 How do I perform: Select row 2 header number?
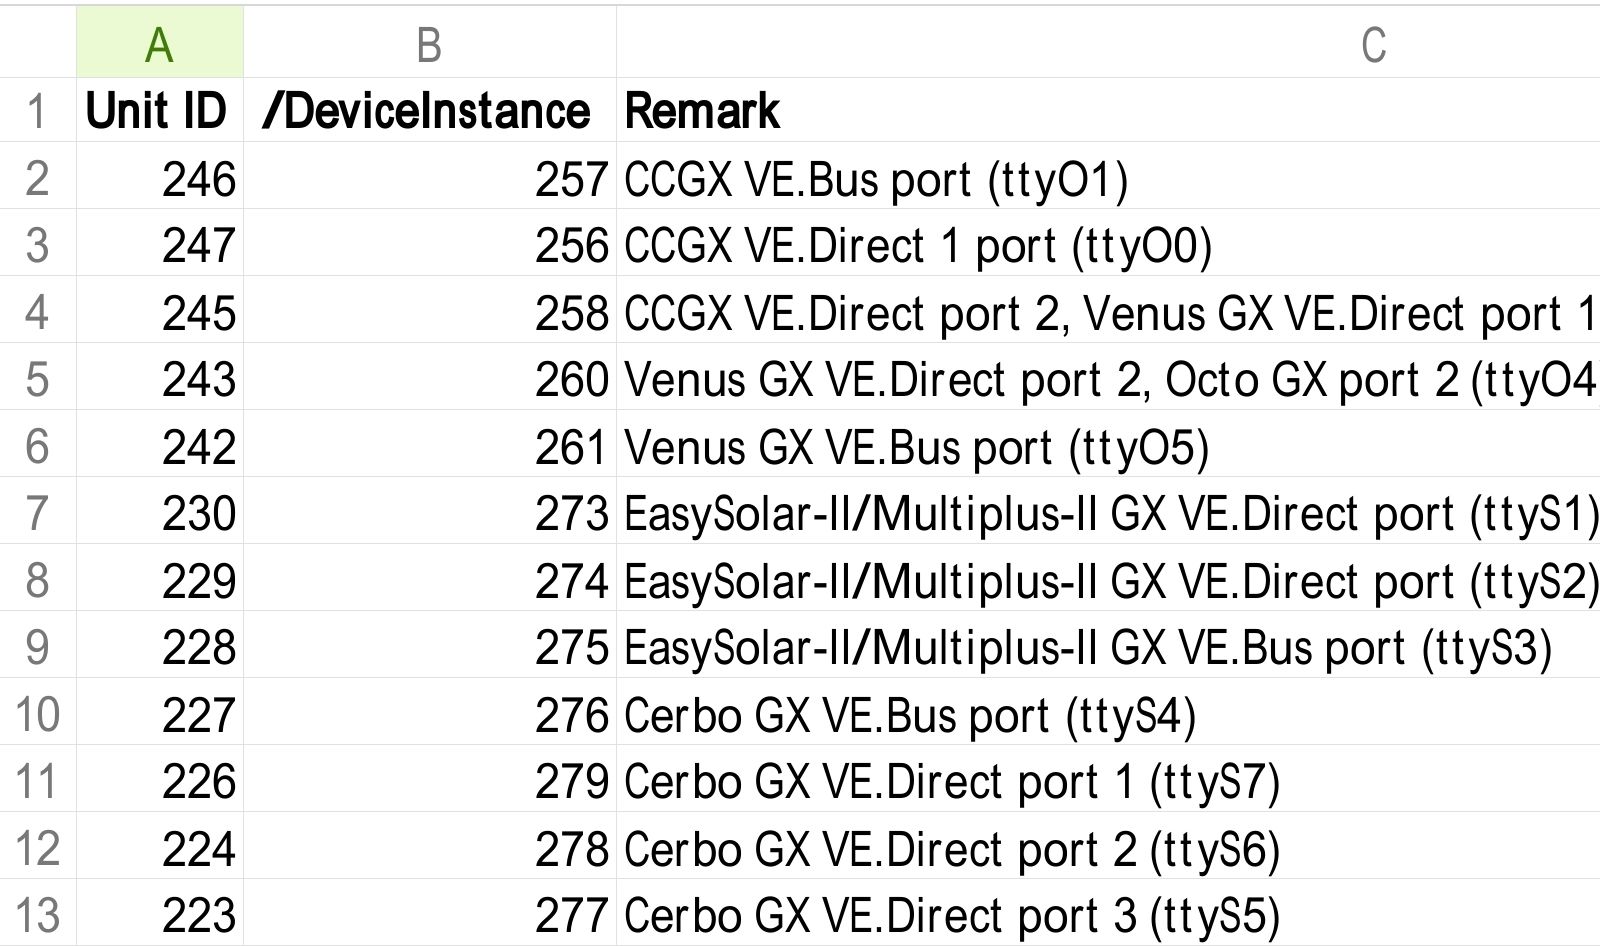(x=37, y=178)
